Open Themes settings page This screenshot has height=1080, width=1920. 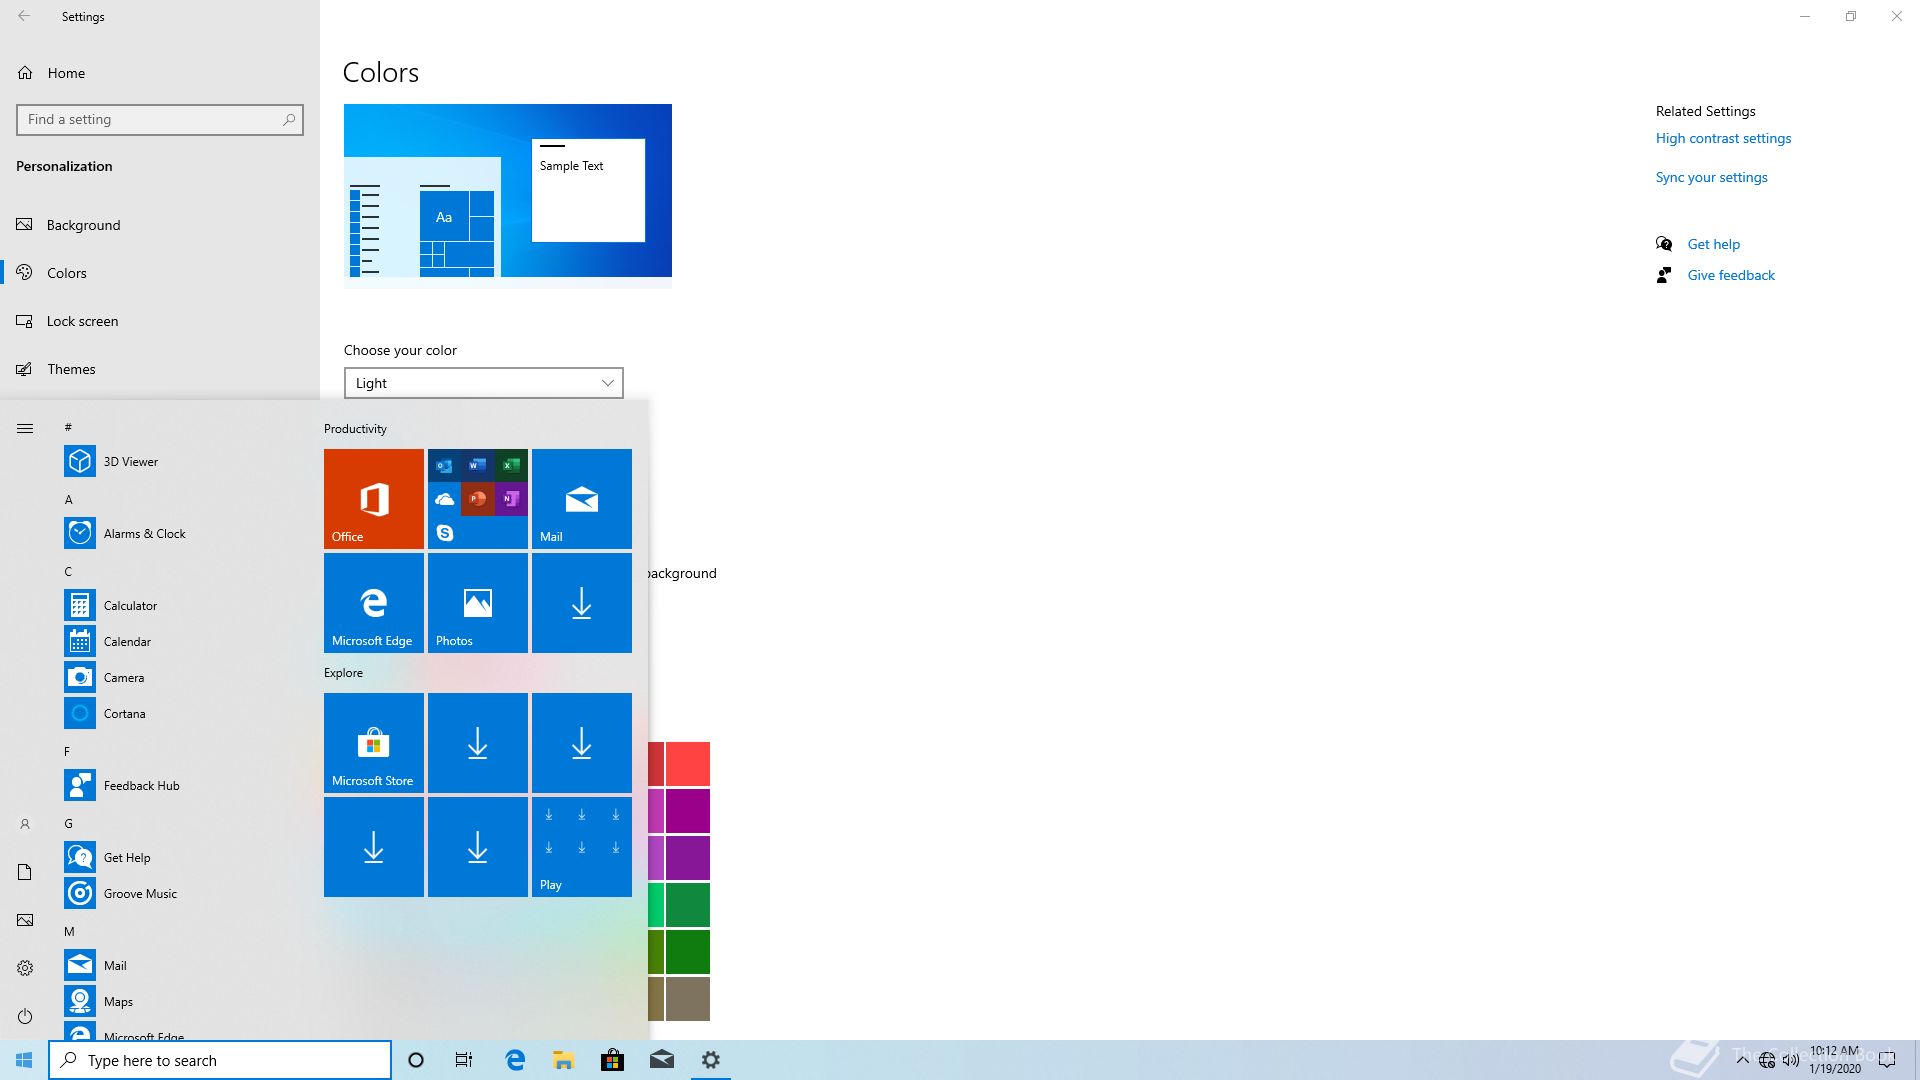coord(160,369)
